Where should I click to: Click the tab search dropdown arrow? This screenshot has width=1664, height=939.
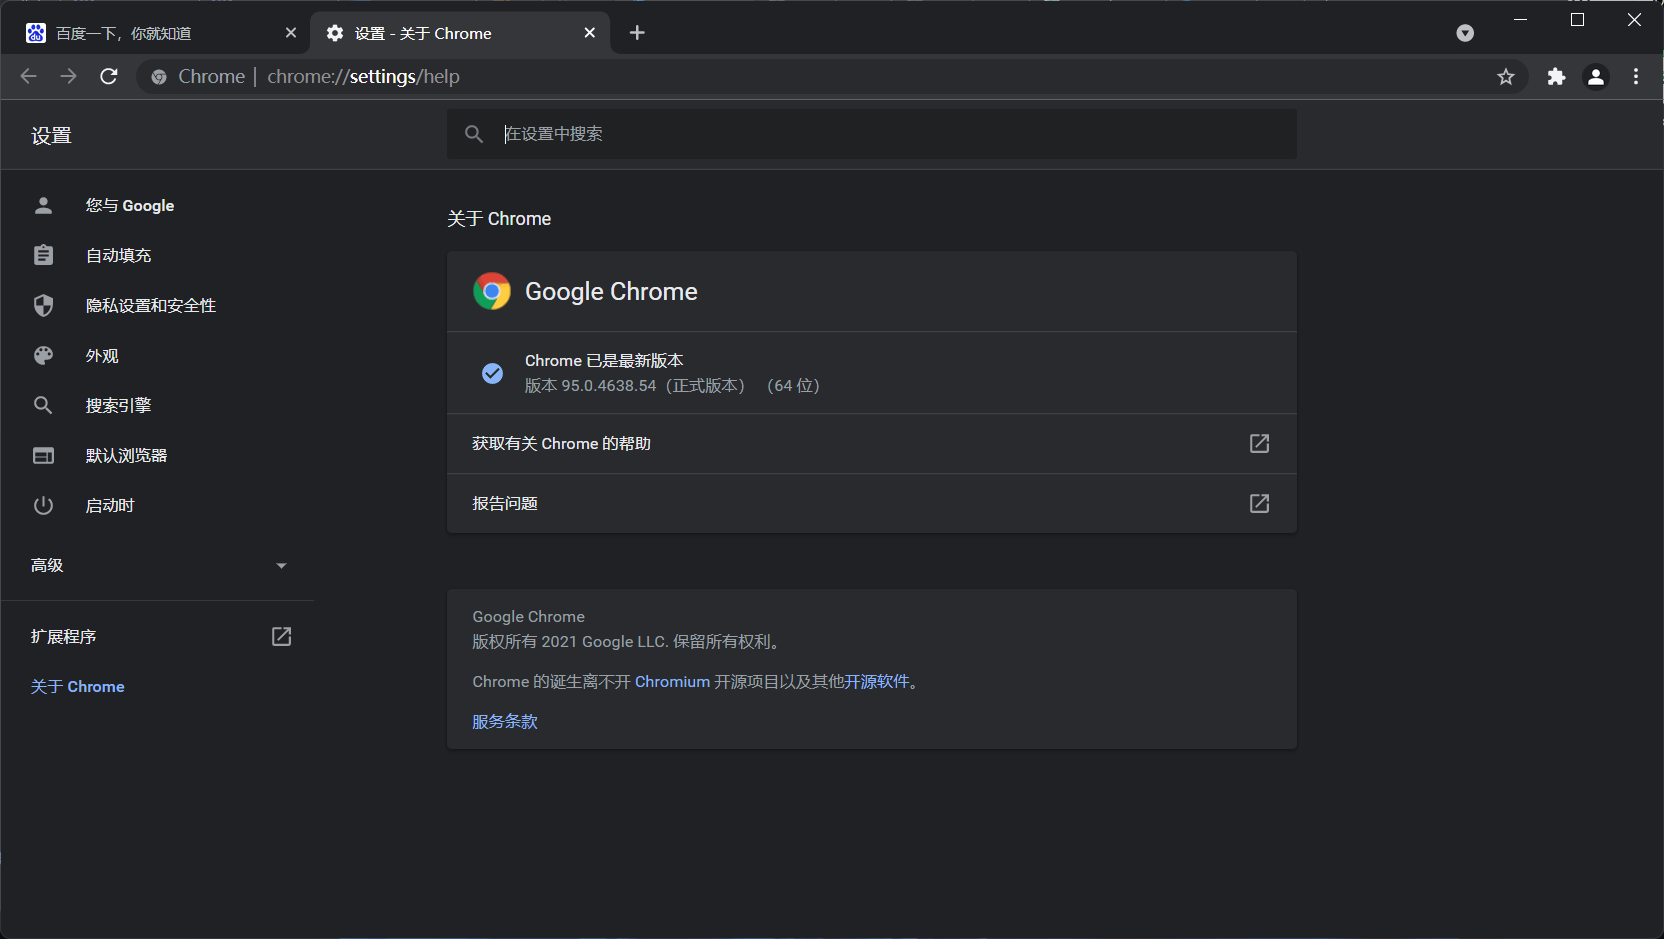click(1465, 33)
